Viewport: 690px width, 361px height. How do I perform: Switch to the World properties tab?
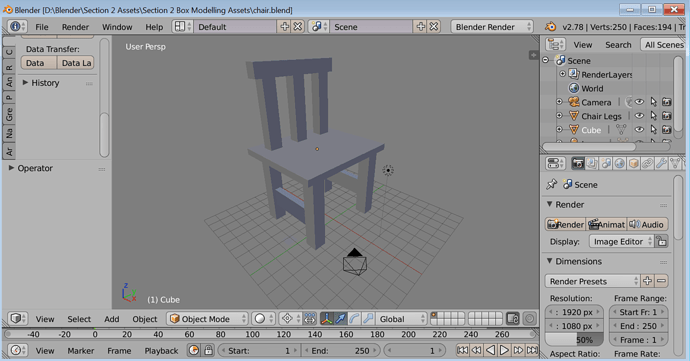tap(620, 164)
